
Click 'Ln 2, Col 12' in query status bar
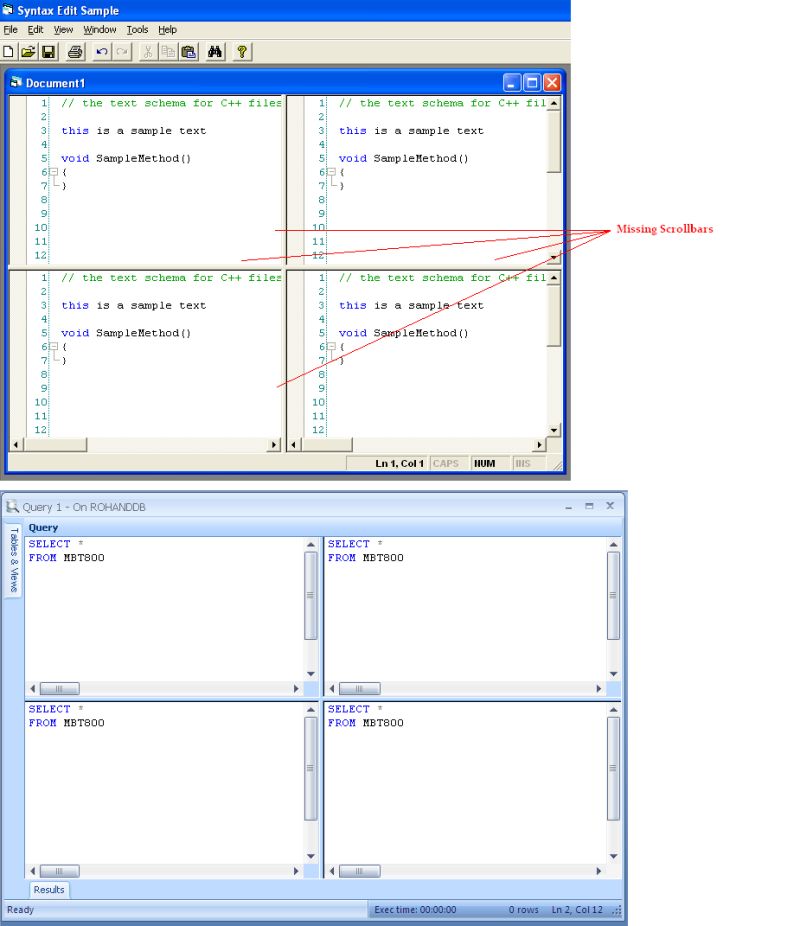coord(577,909)
